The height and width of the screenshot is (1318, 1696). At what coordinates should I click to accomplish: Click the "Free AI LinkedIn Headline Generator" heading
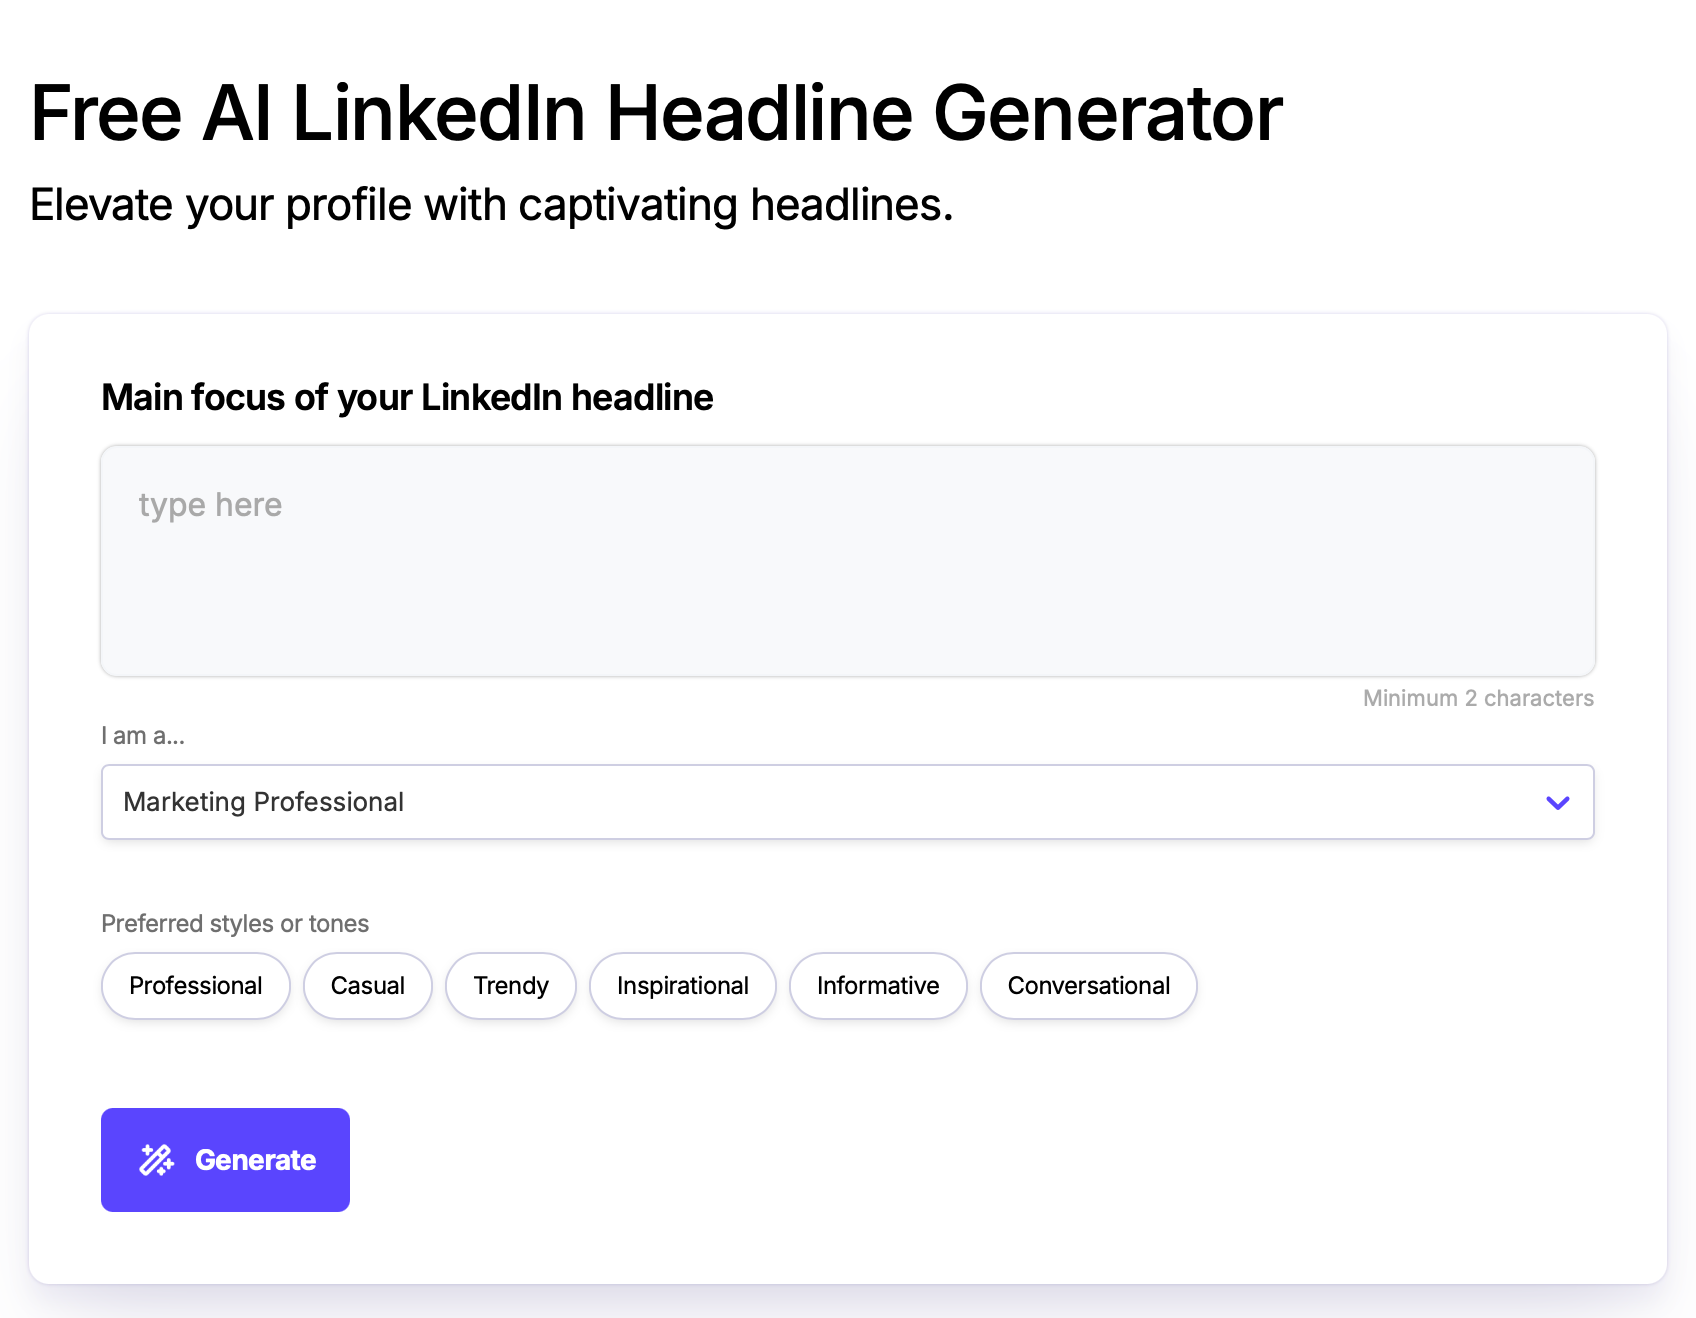(x=656, y=113)
